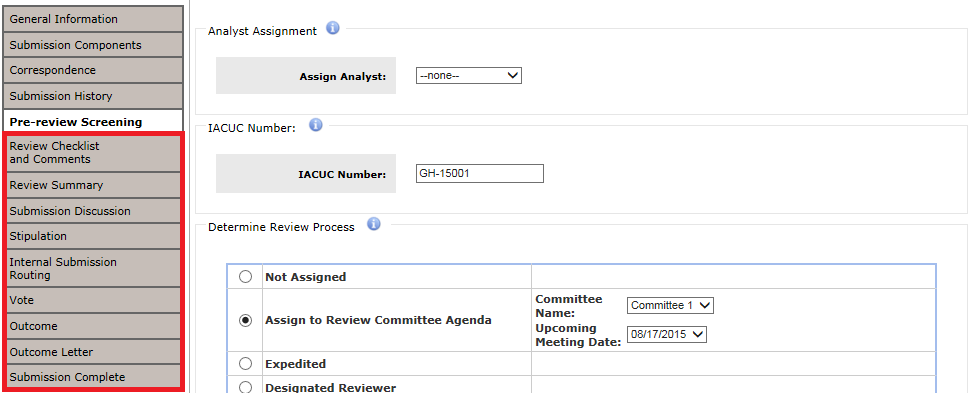Open the Review Summary tab
Viewport: 975px width, 393px height.
(x=93, y=185)
